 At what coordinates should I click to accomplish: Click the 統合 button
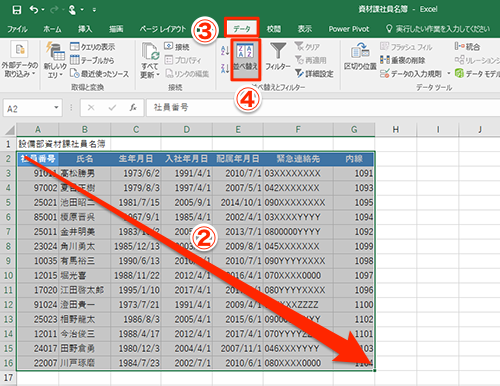(467, 47)
